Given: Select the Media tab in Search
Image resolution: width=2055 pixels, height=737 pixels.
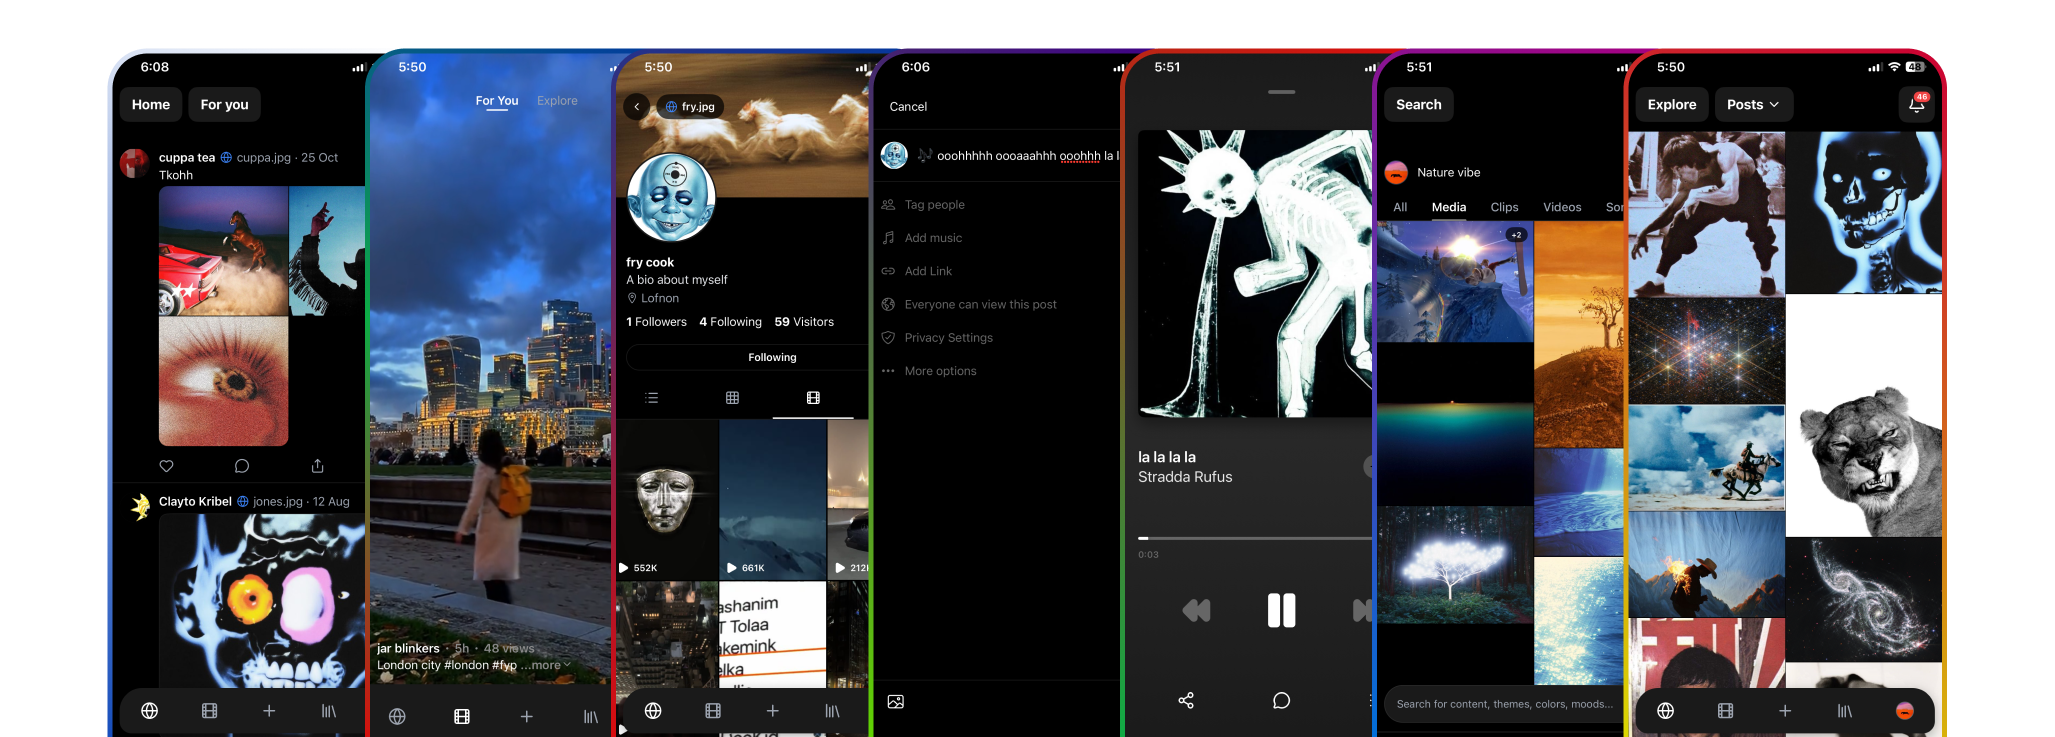Looking at the screenshot, I should (1449, 207).
